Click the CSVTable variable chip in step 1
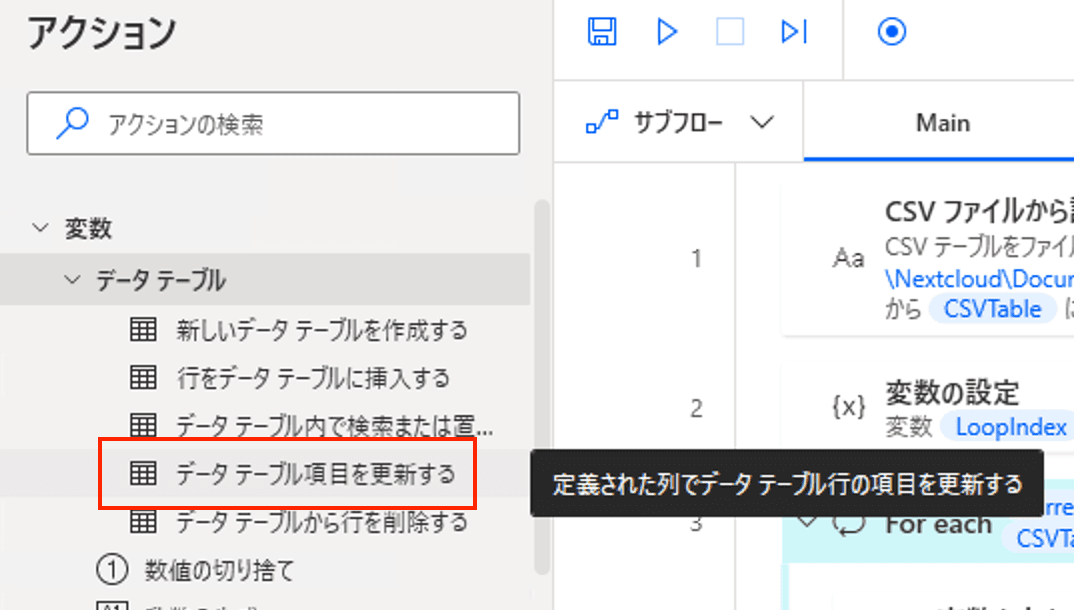Image resolution: width=1074 pixels, height=610 pixels. pos(992,309)
